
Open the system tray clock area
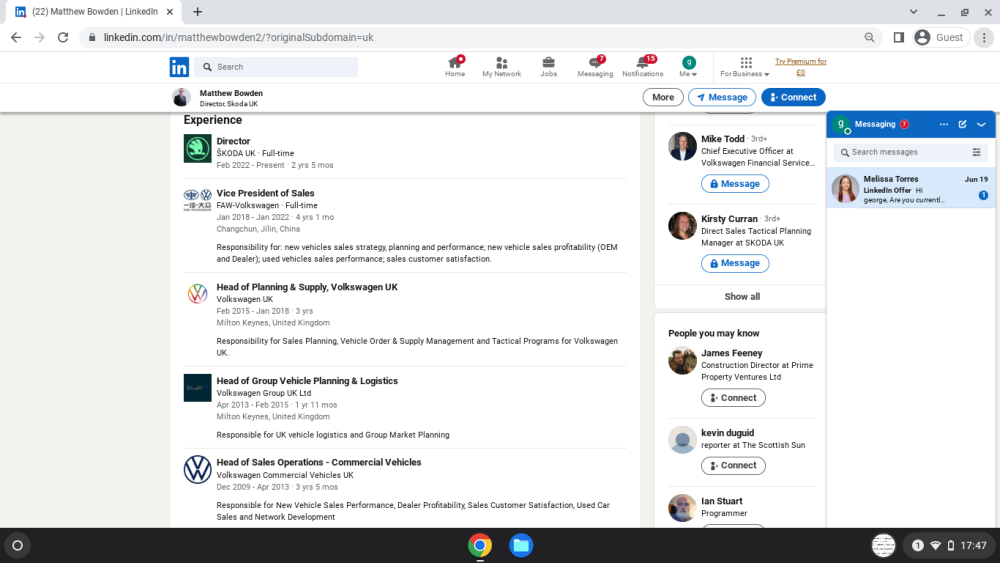(950, 546)
